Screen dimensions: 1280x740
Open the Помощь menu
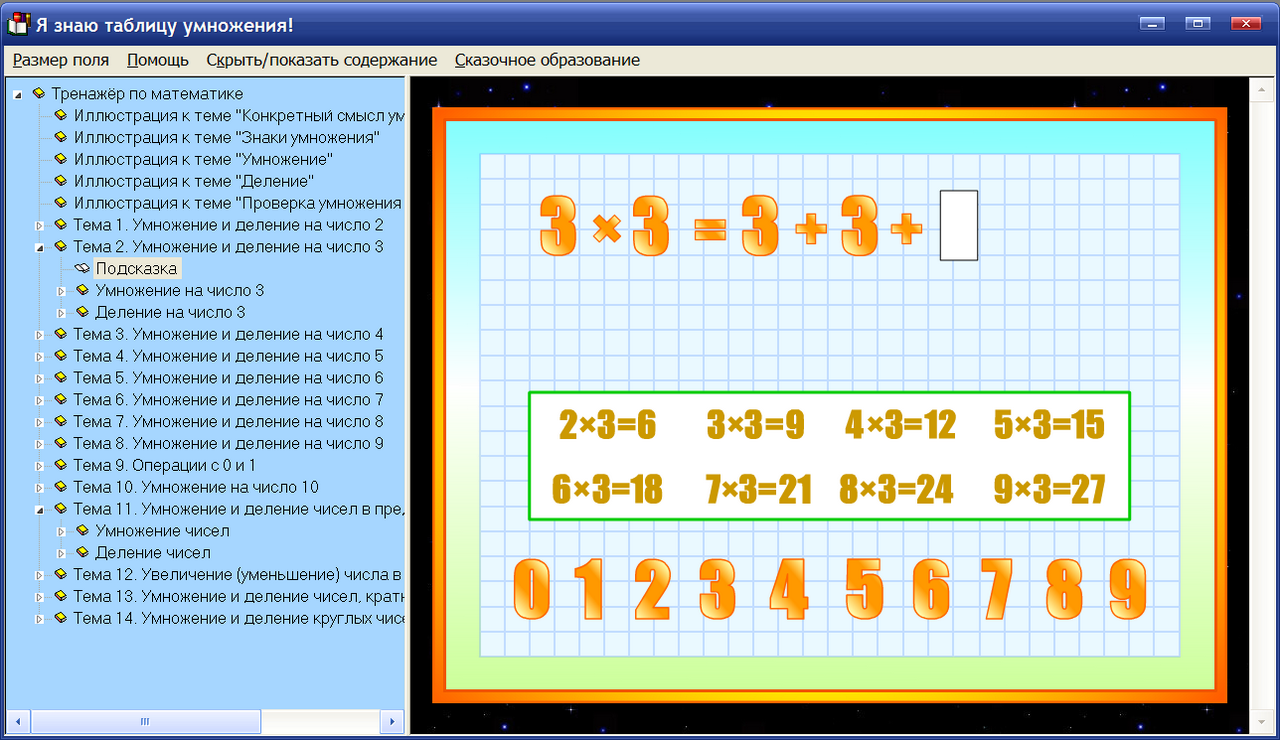[x=158, y=60]
